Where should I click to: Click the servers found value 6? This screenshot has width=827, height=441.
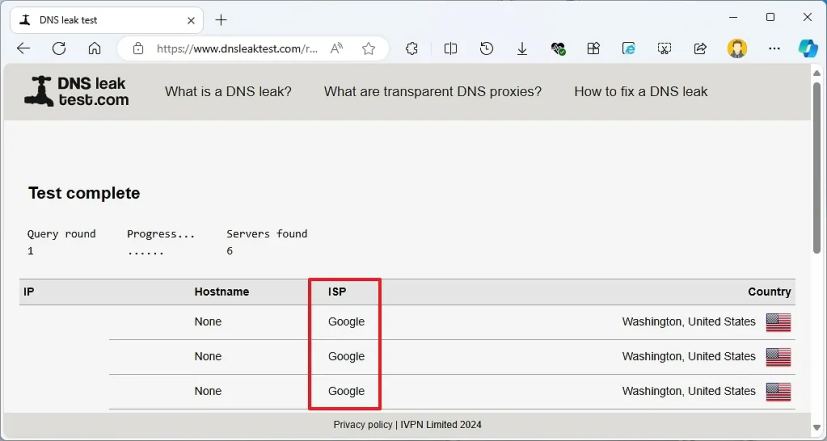tap(230, 251)
